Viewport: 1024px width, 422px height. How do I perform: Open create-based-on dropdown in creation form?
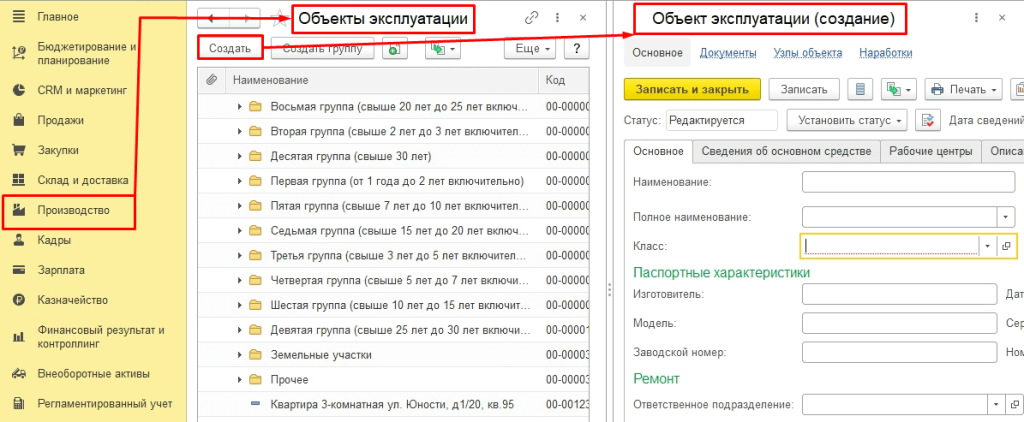899,89
